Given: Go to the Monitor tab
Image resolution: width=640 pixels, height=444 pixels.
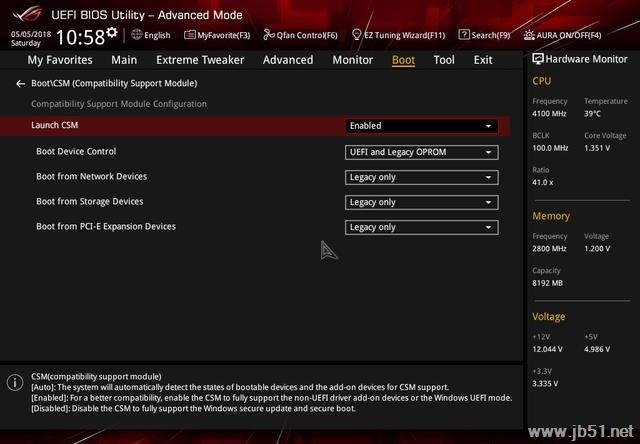Looking at the screenshot, I should point(353,60).
